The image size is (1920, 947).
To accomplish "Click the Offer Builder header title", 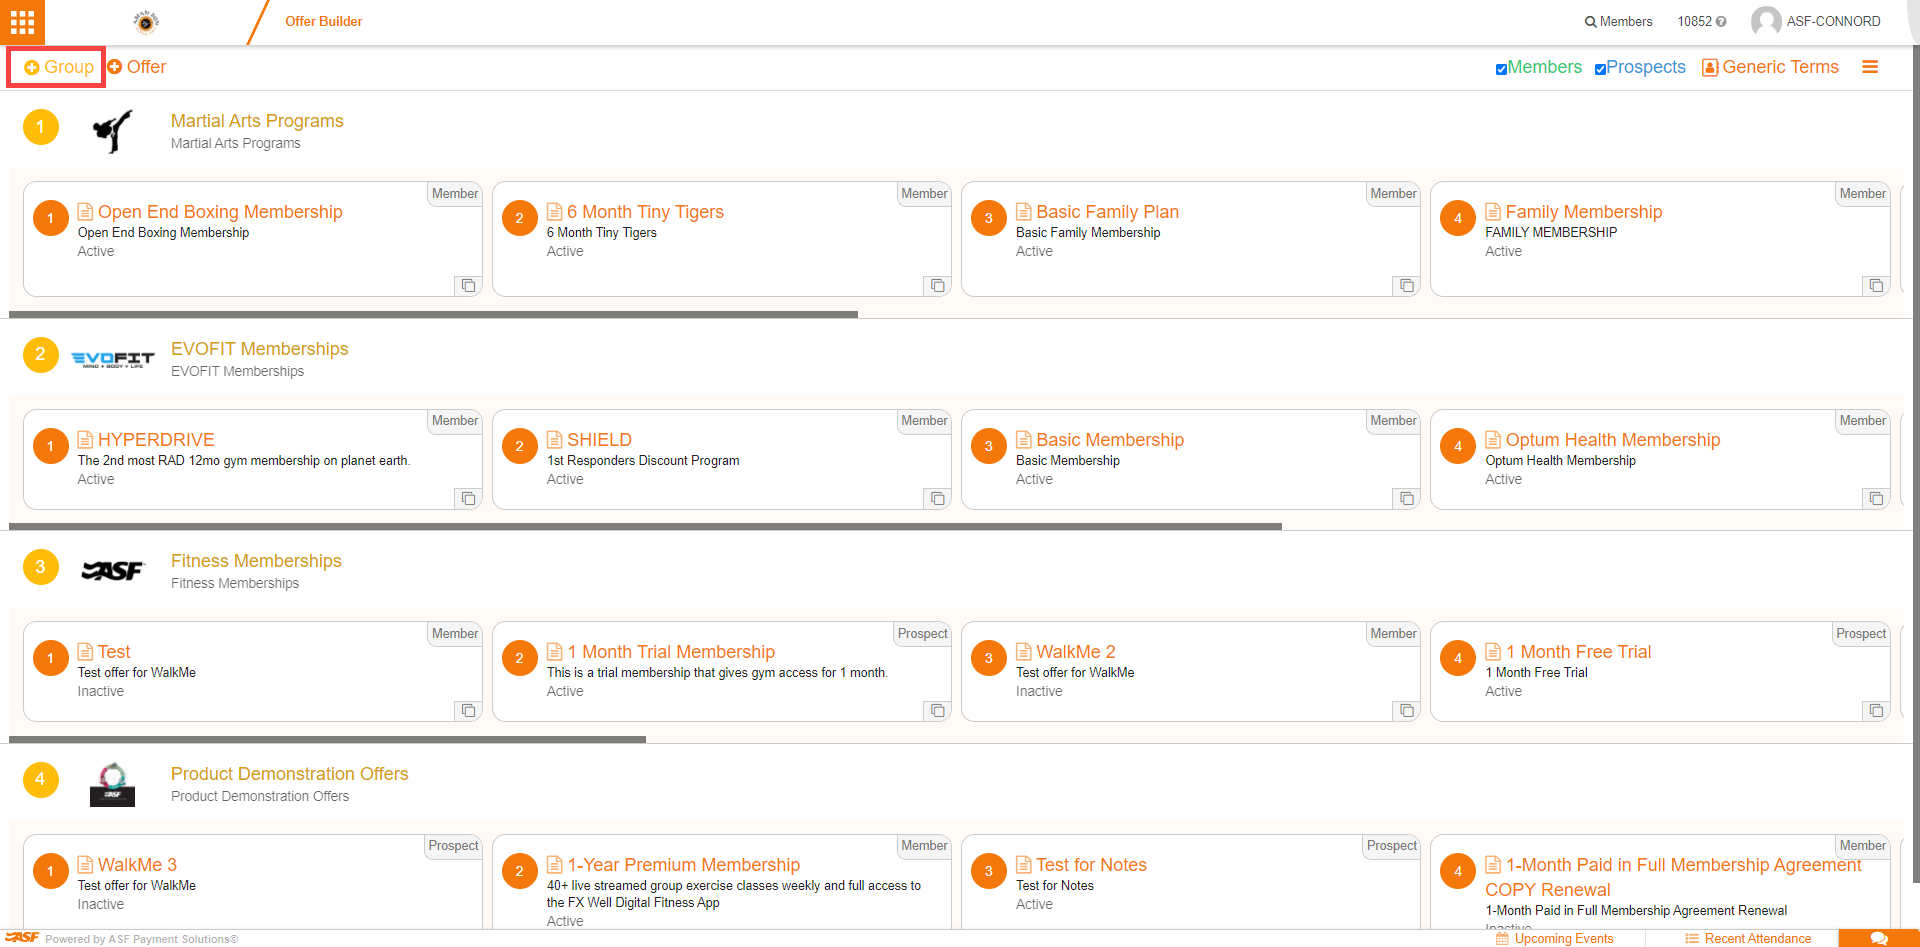I will 323,21.
